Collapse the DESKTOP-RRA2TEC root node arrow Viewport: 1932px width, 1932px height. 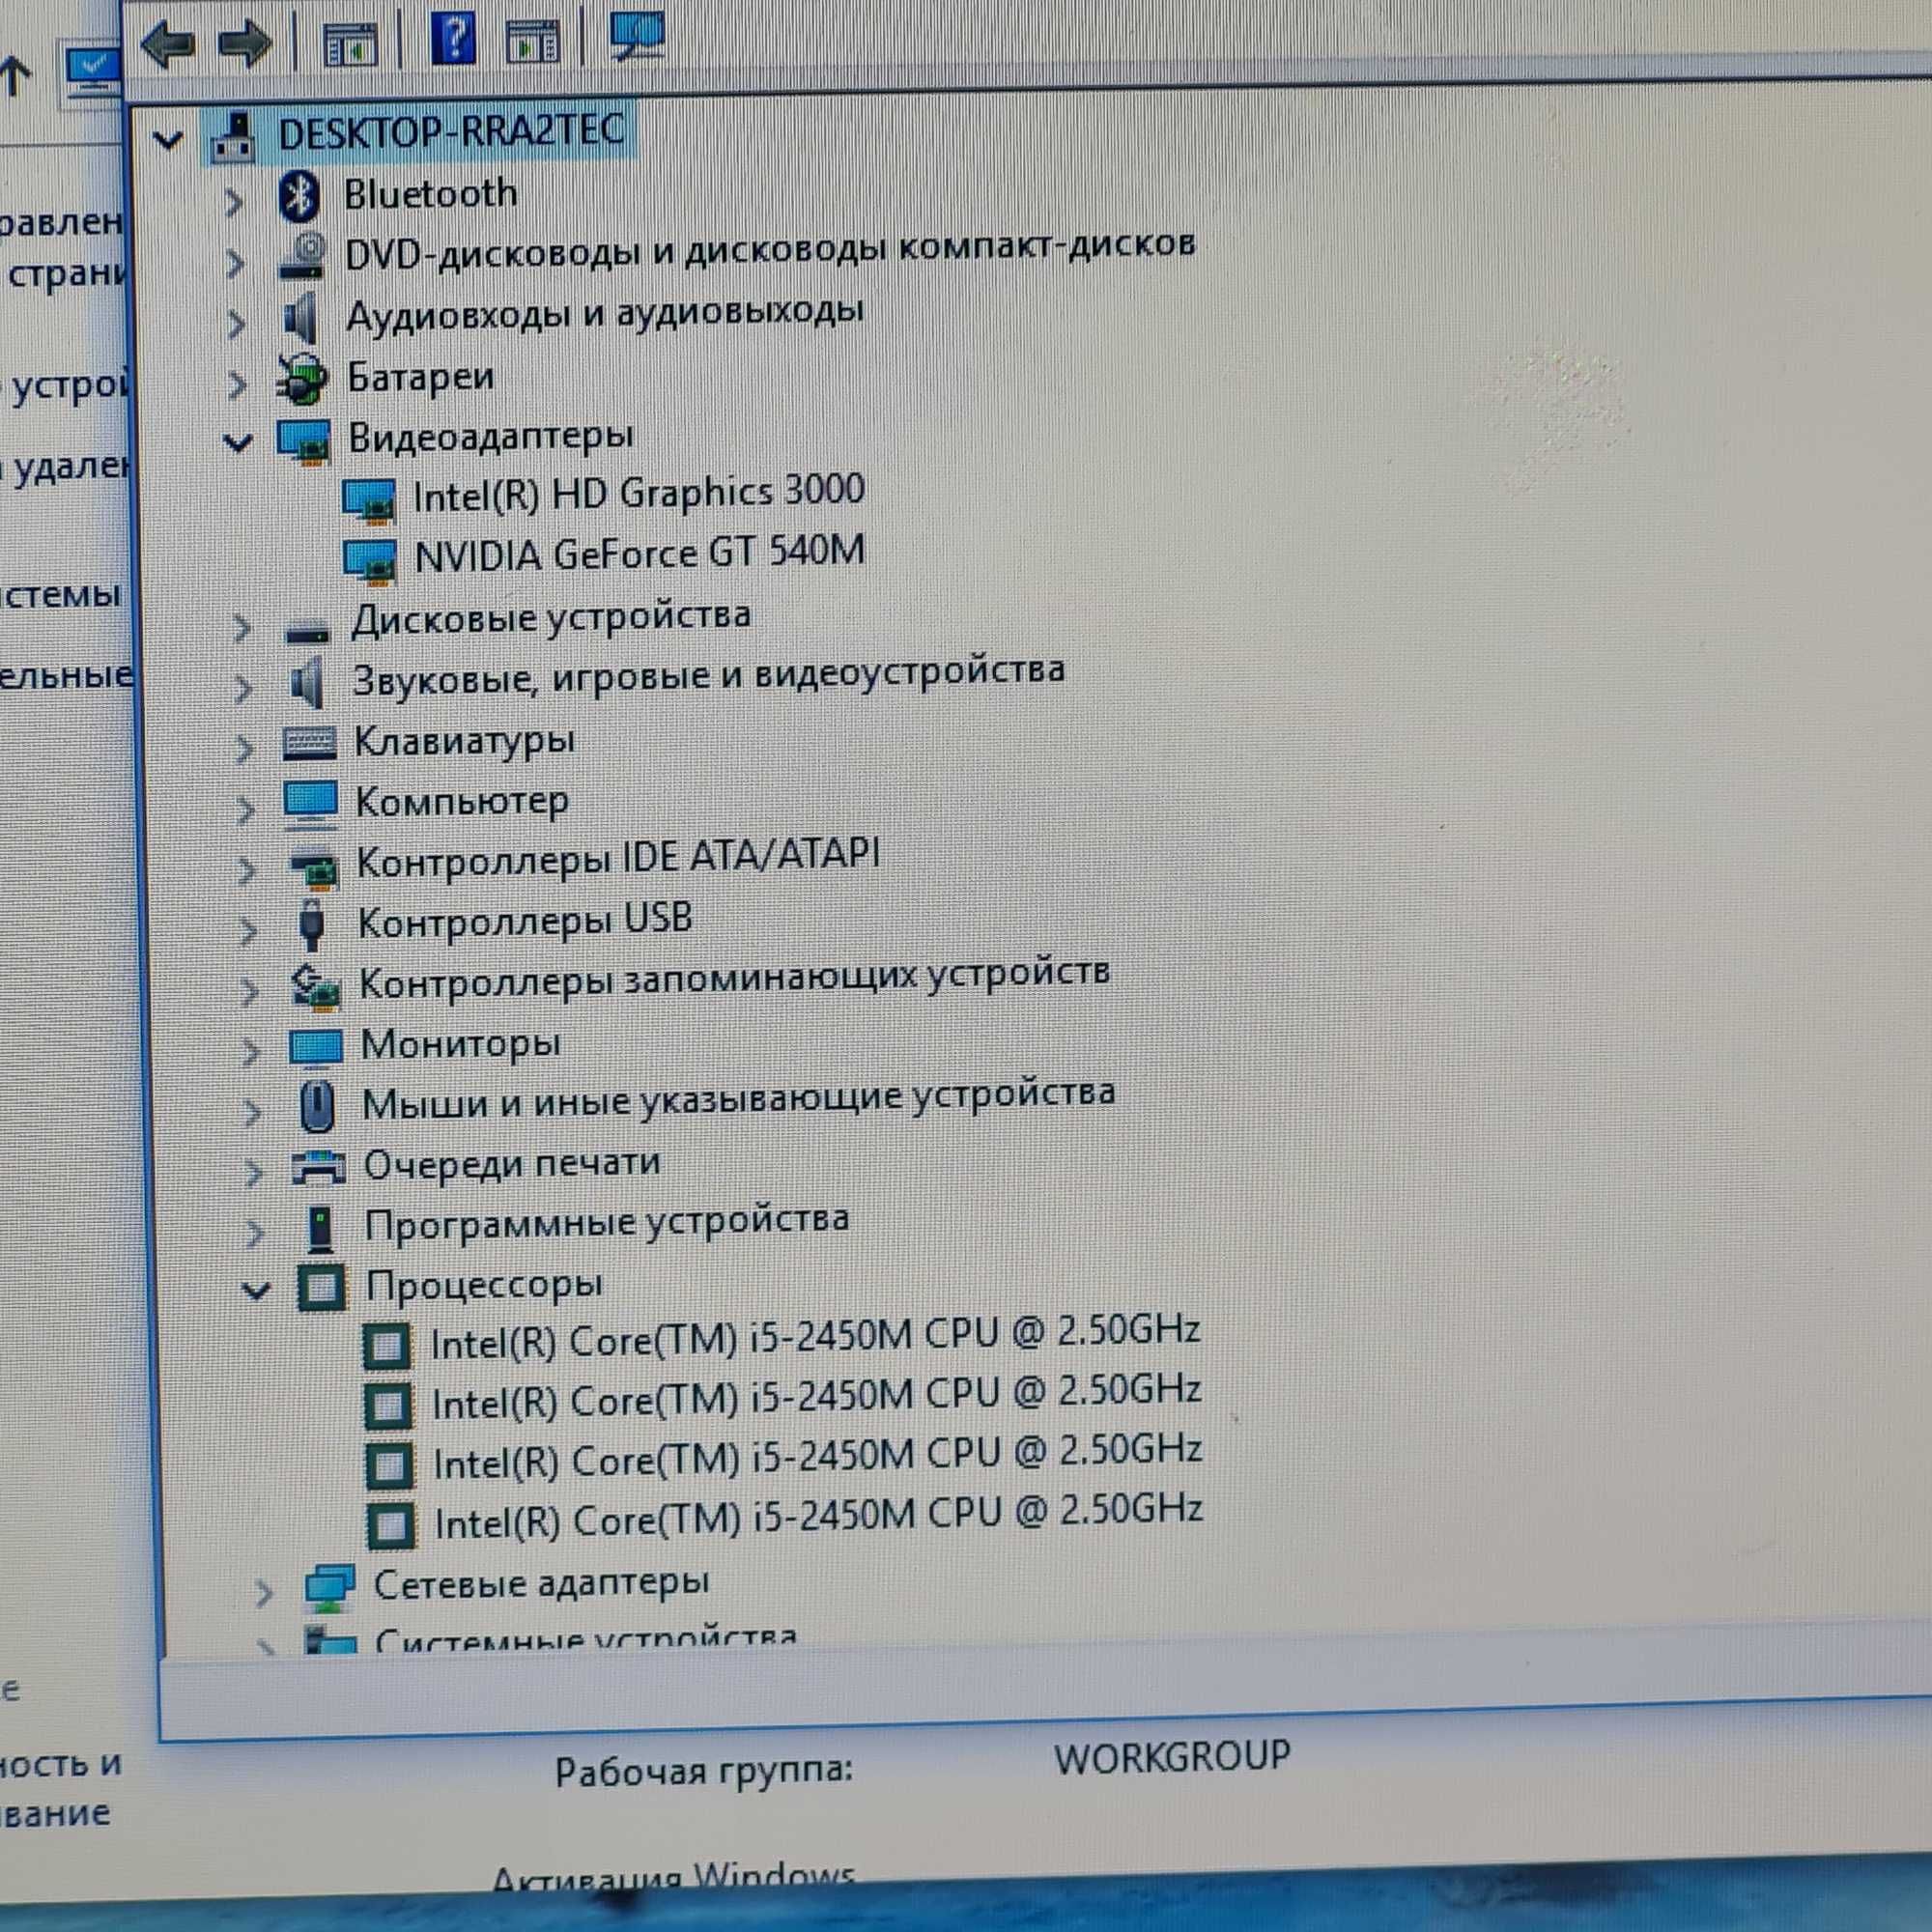click(168, 140)
